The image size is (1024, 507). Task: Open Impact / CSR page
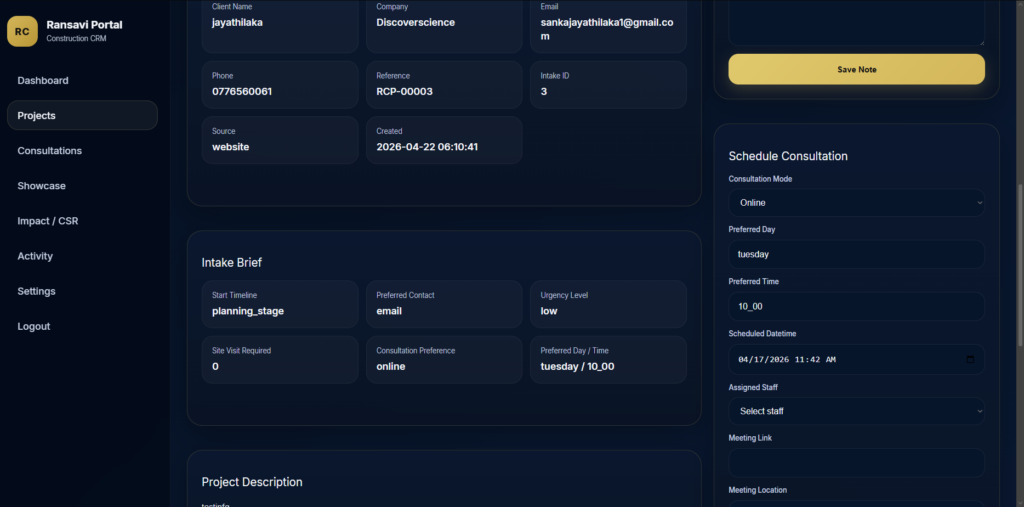pos(47,221)
